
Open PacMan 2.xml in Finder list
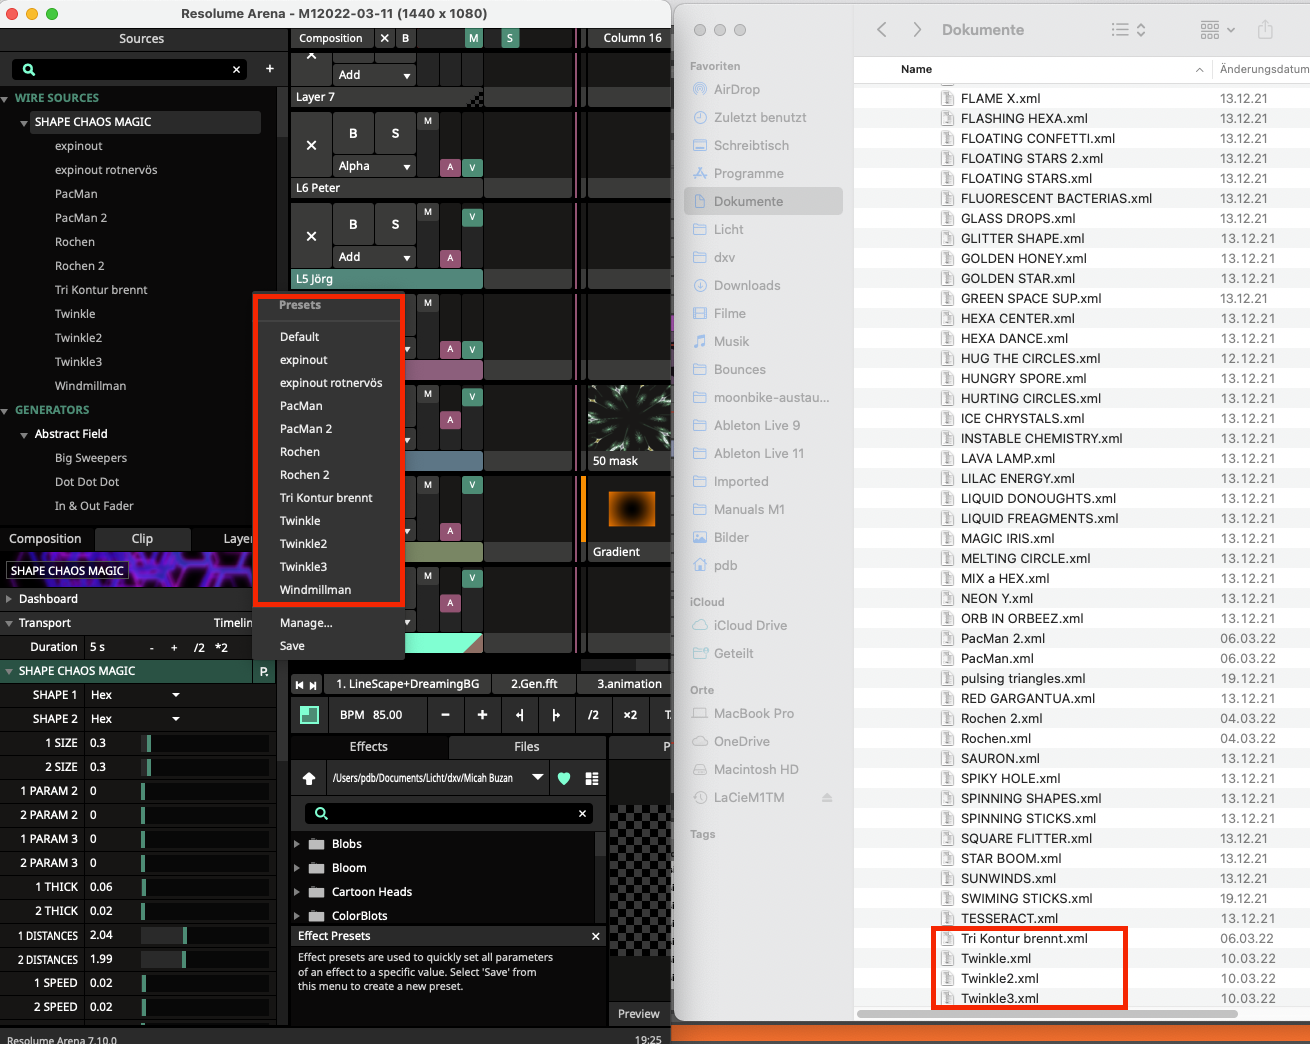(1002, 638)
